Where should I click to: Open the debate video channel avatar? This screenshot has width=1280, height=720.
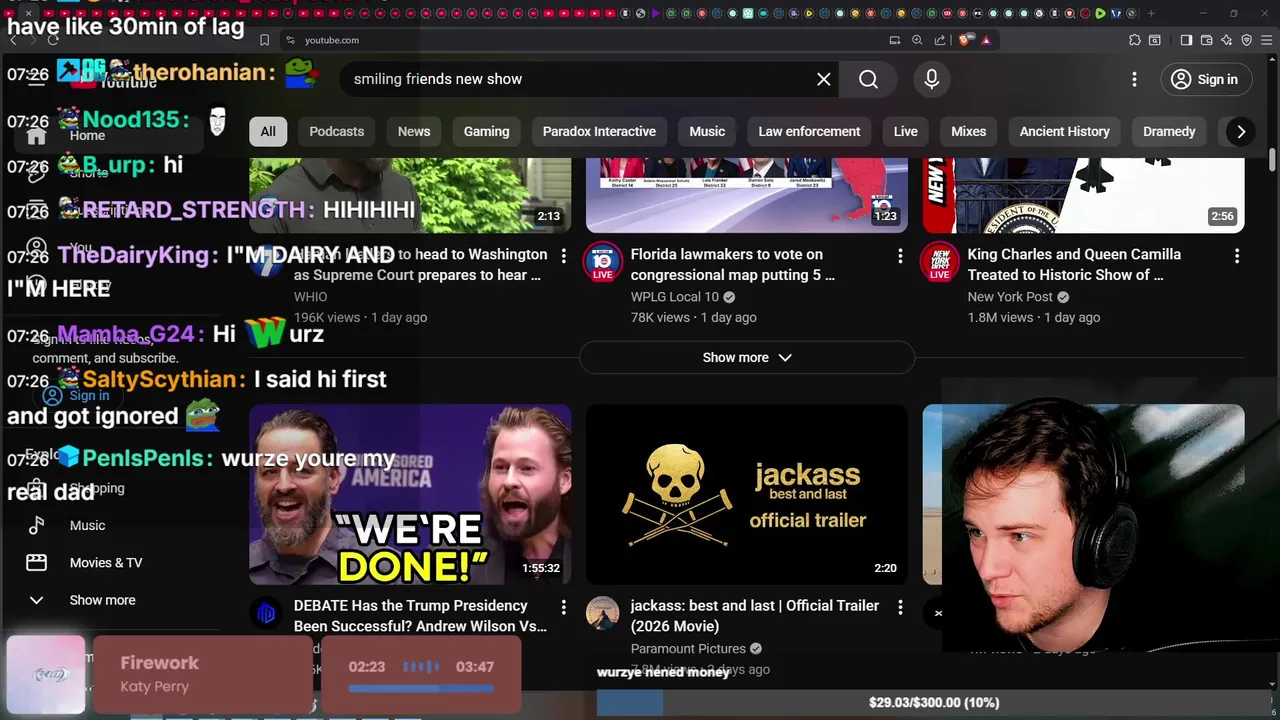(266, 613)
